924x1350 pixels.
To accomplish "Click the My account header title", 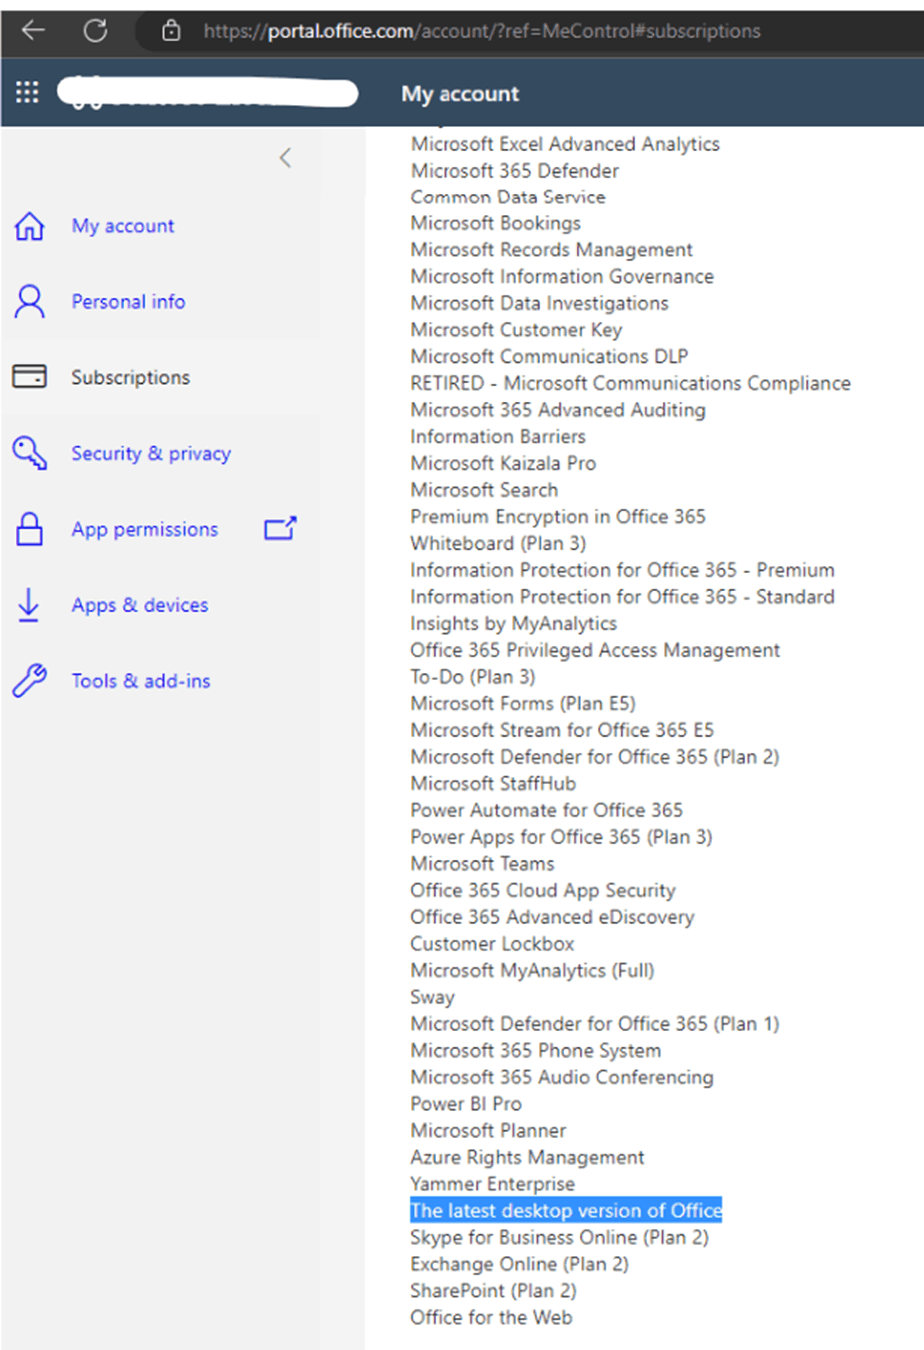I will 460,94.
